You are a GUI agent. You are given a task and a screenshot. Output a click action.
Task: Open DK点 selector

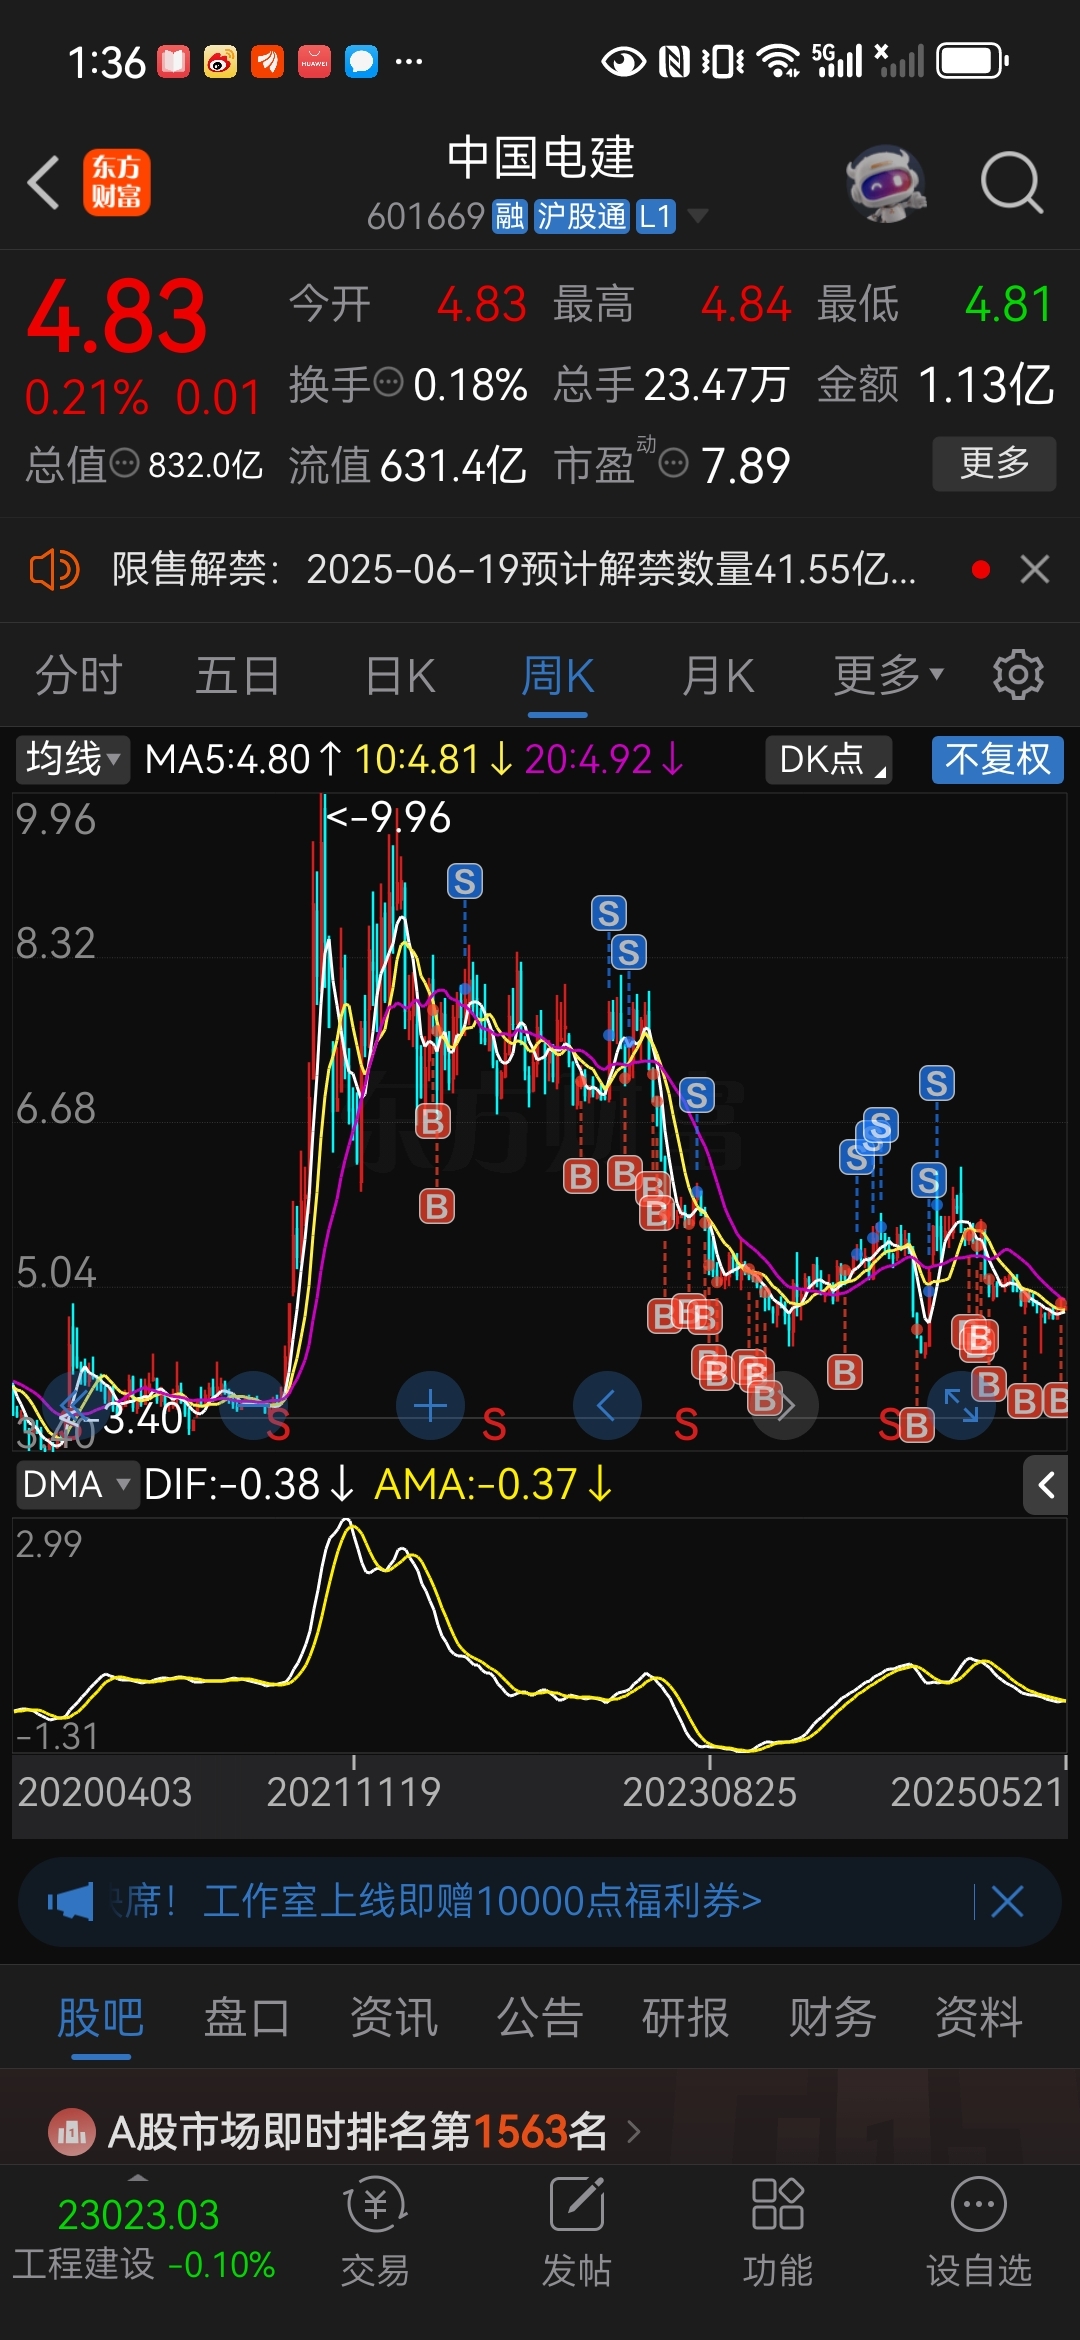[x=829, y=760]
